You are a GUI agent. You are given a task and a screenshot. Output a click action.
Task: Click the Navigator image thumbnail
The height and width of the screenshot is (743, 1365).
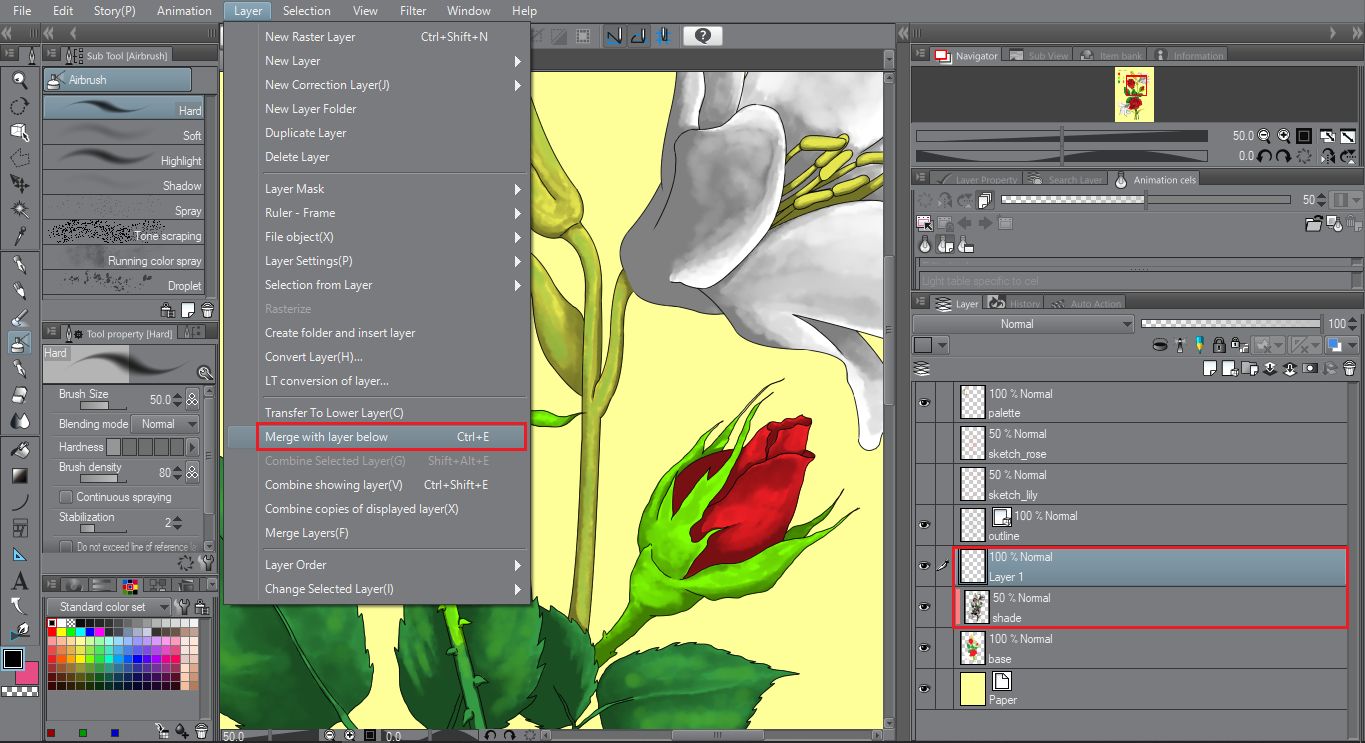pyautogui.click(x=1134, y=95)
